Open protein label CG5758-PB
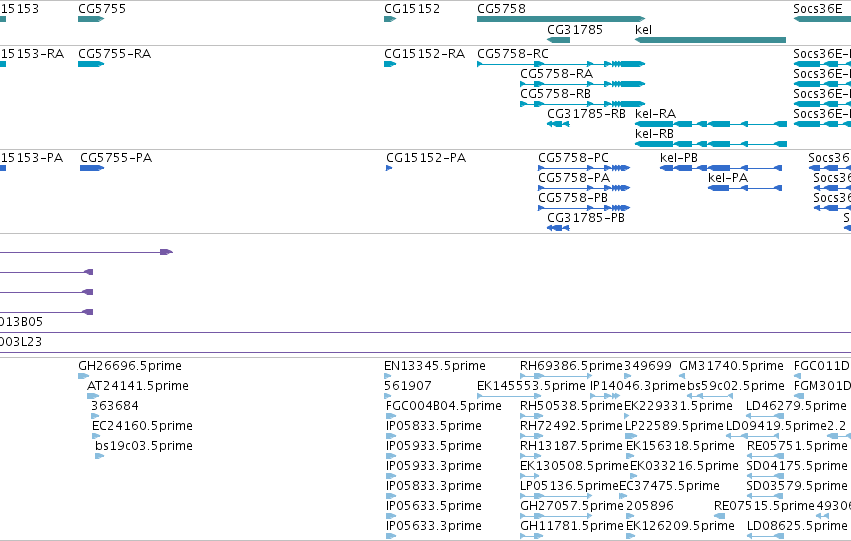The height and width of the screenshot is (541, 851). tap(573, 198)
